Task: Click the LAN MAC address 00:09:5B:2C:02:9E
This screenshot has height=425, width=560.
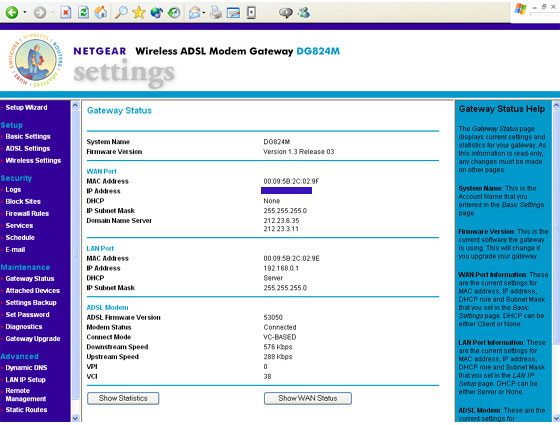Action: (291, 259)
